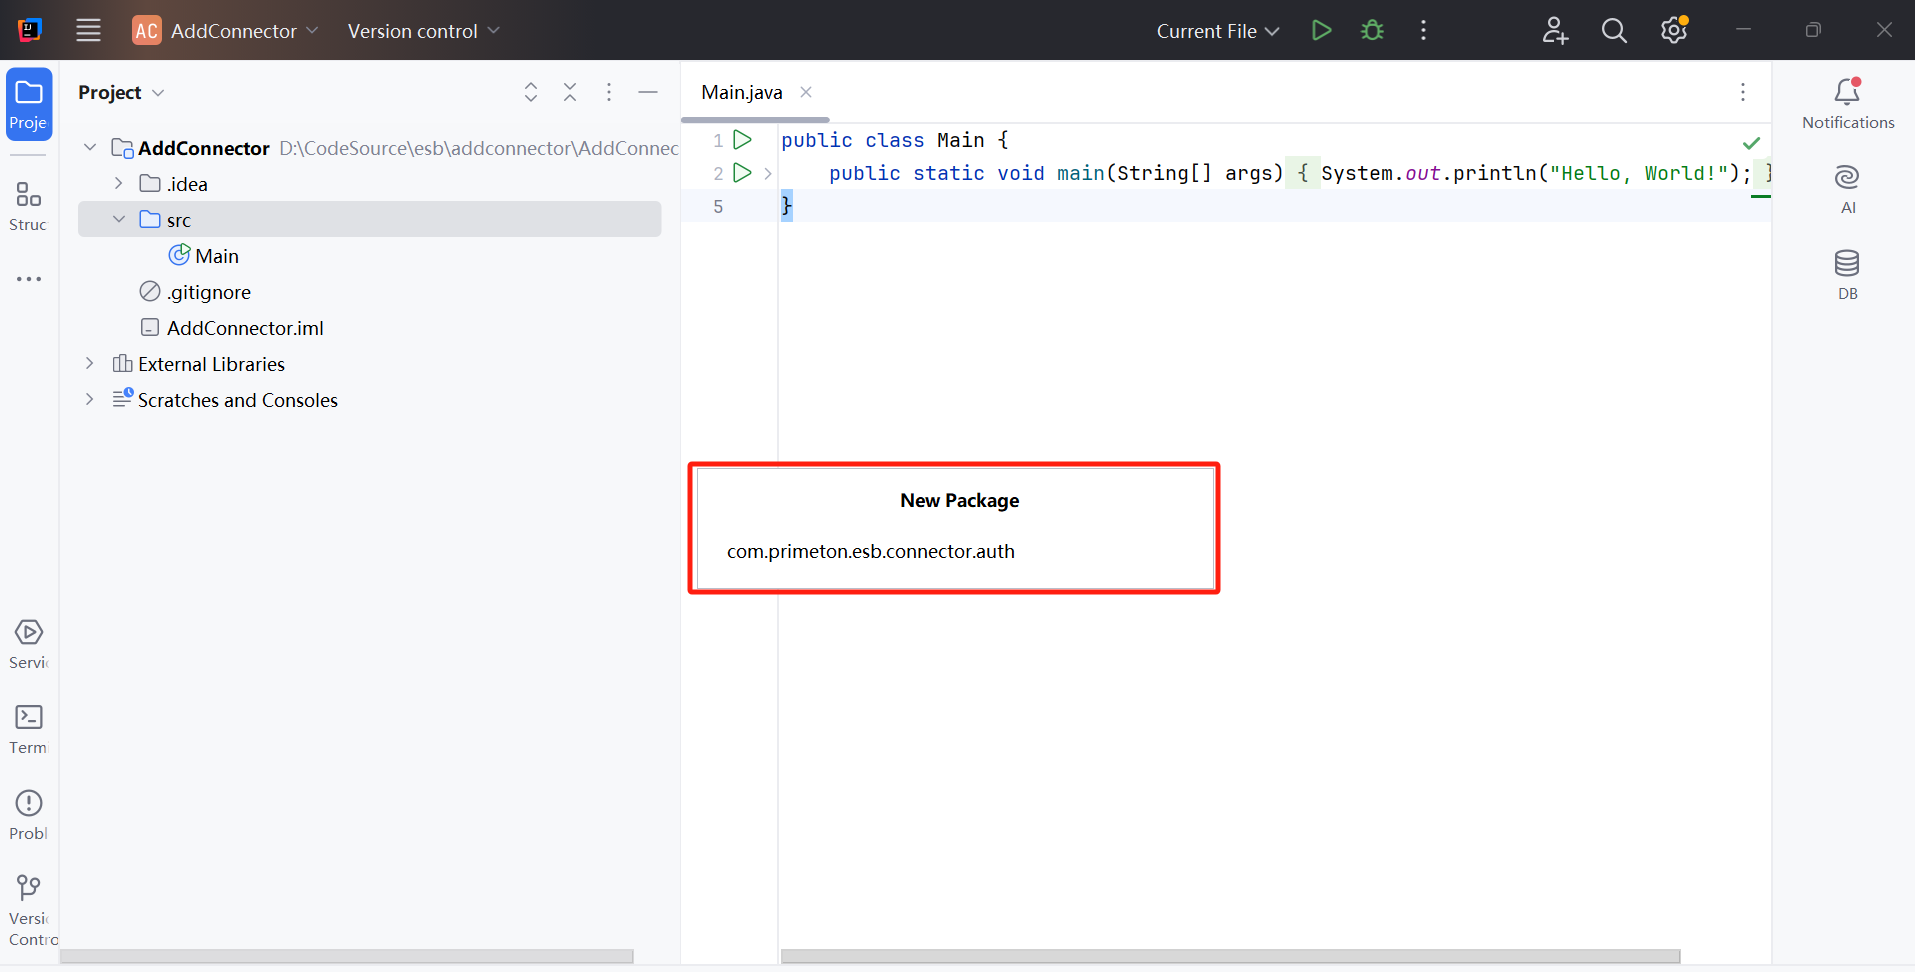Run the current file
Viewport: 1915px width, 972px height.
click(x=1321, y=31)
